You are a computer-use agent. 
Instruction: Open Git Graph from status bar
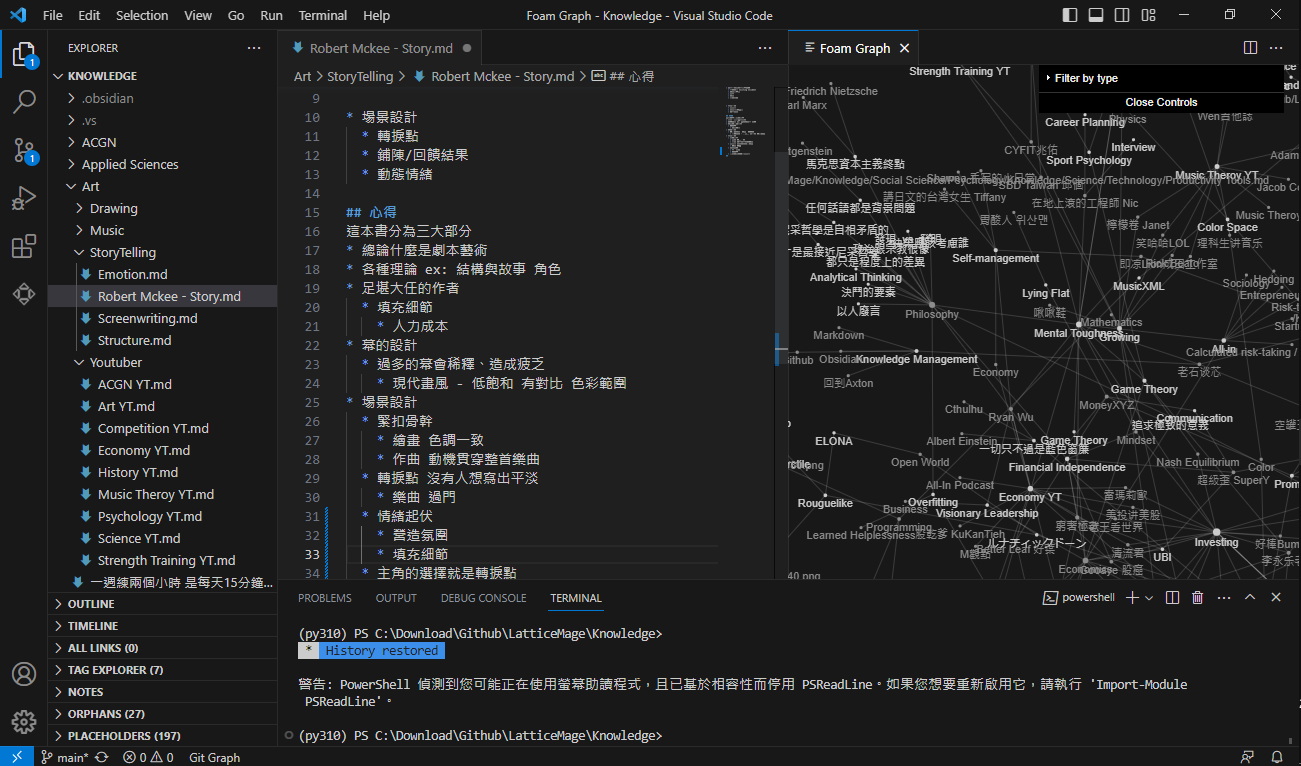click(x=214, y=757)
